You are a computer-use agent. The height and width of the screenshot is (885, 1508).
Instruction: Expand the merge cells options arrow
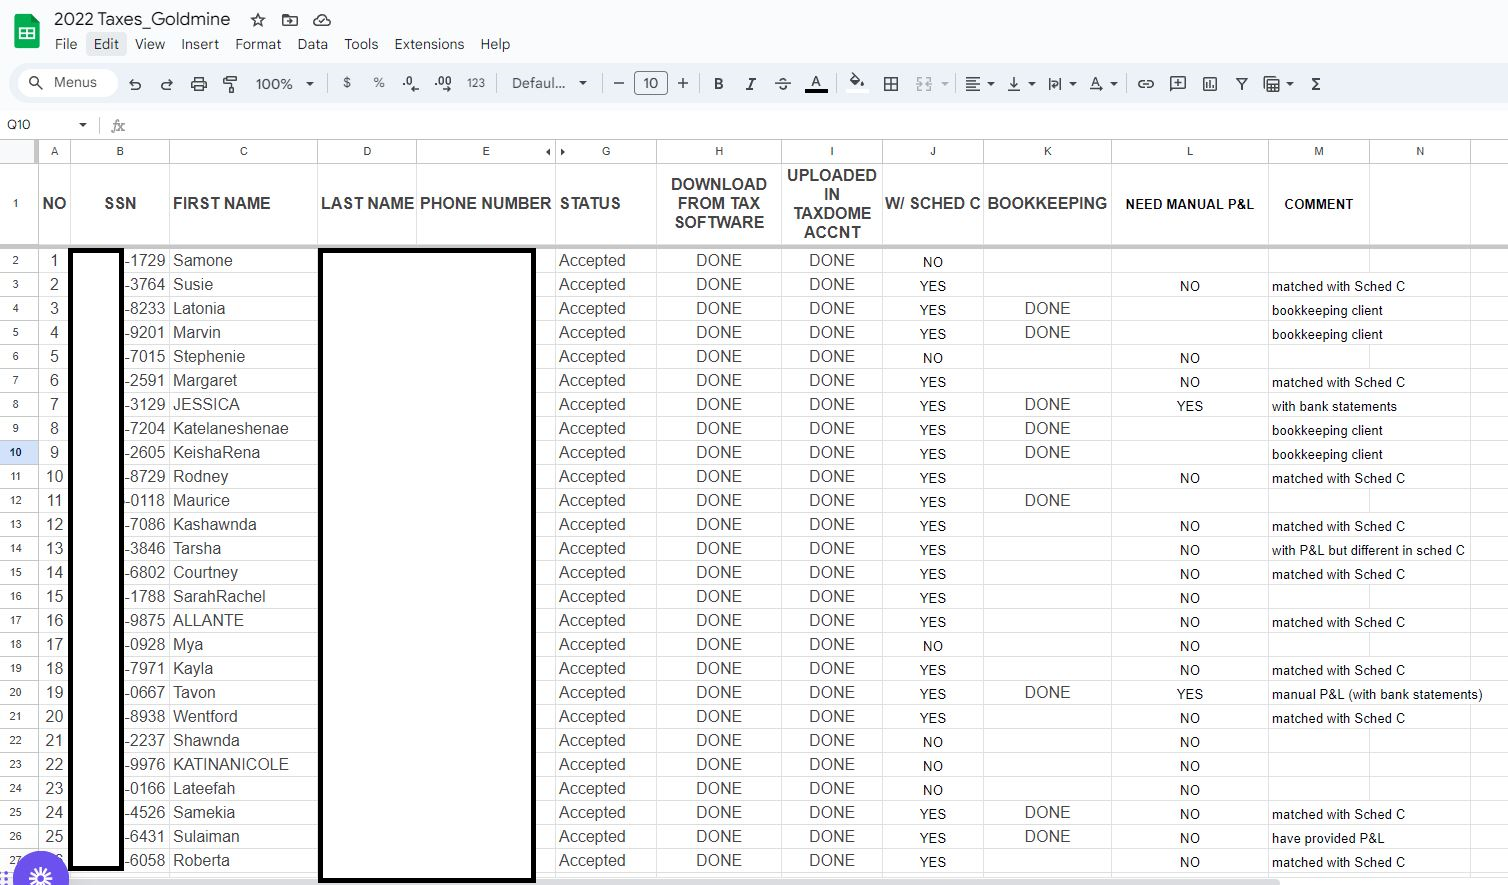(945, 84)
